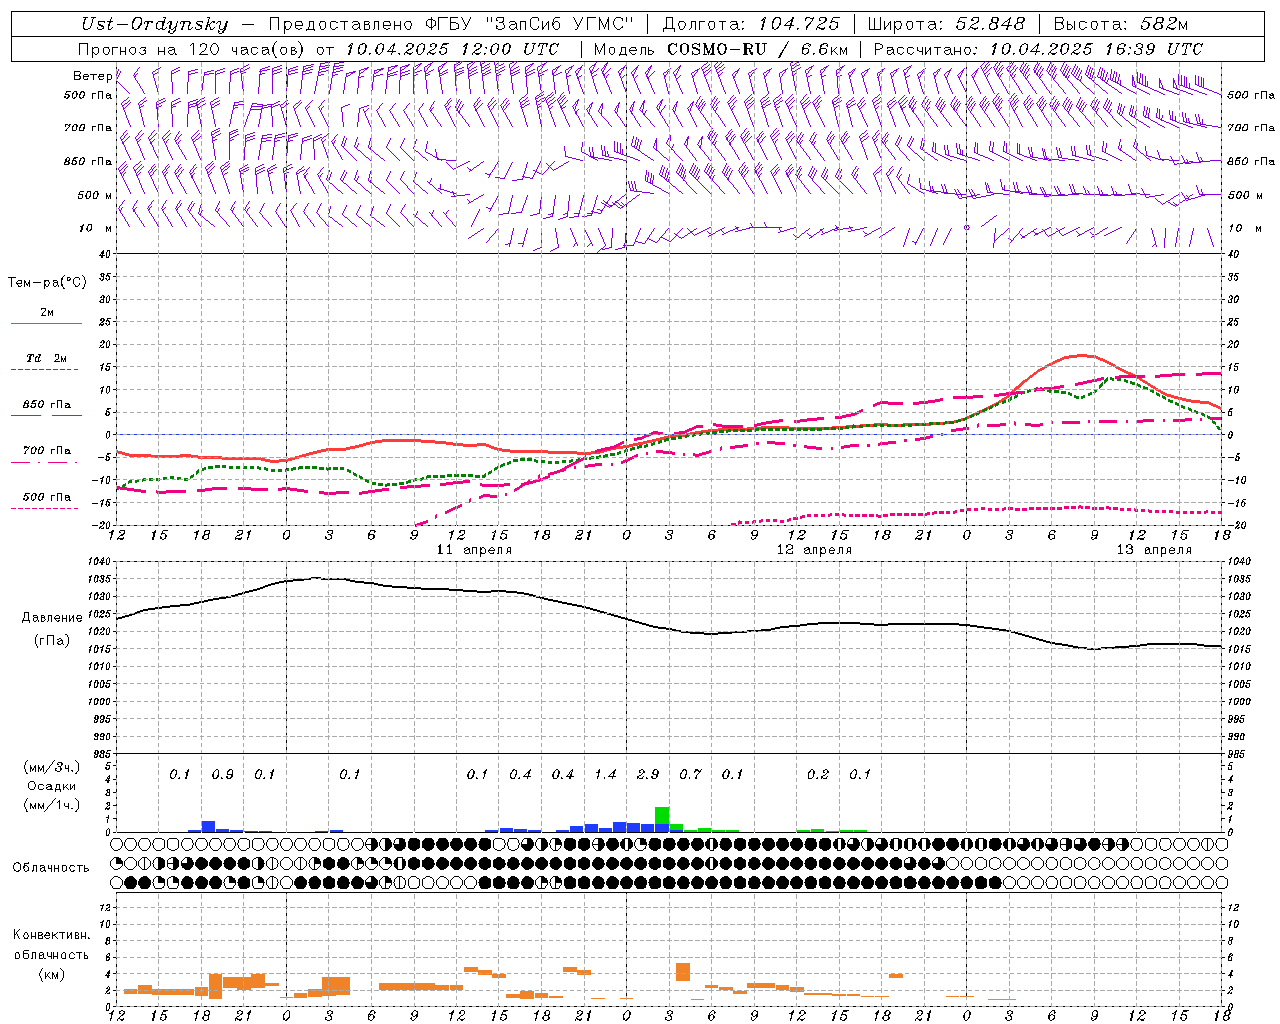
Task: Click the dotted line sample under legend 500 гПа
Action: 44,509
